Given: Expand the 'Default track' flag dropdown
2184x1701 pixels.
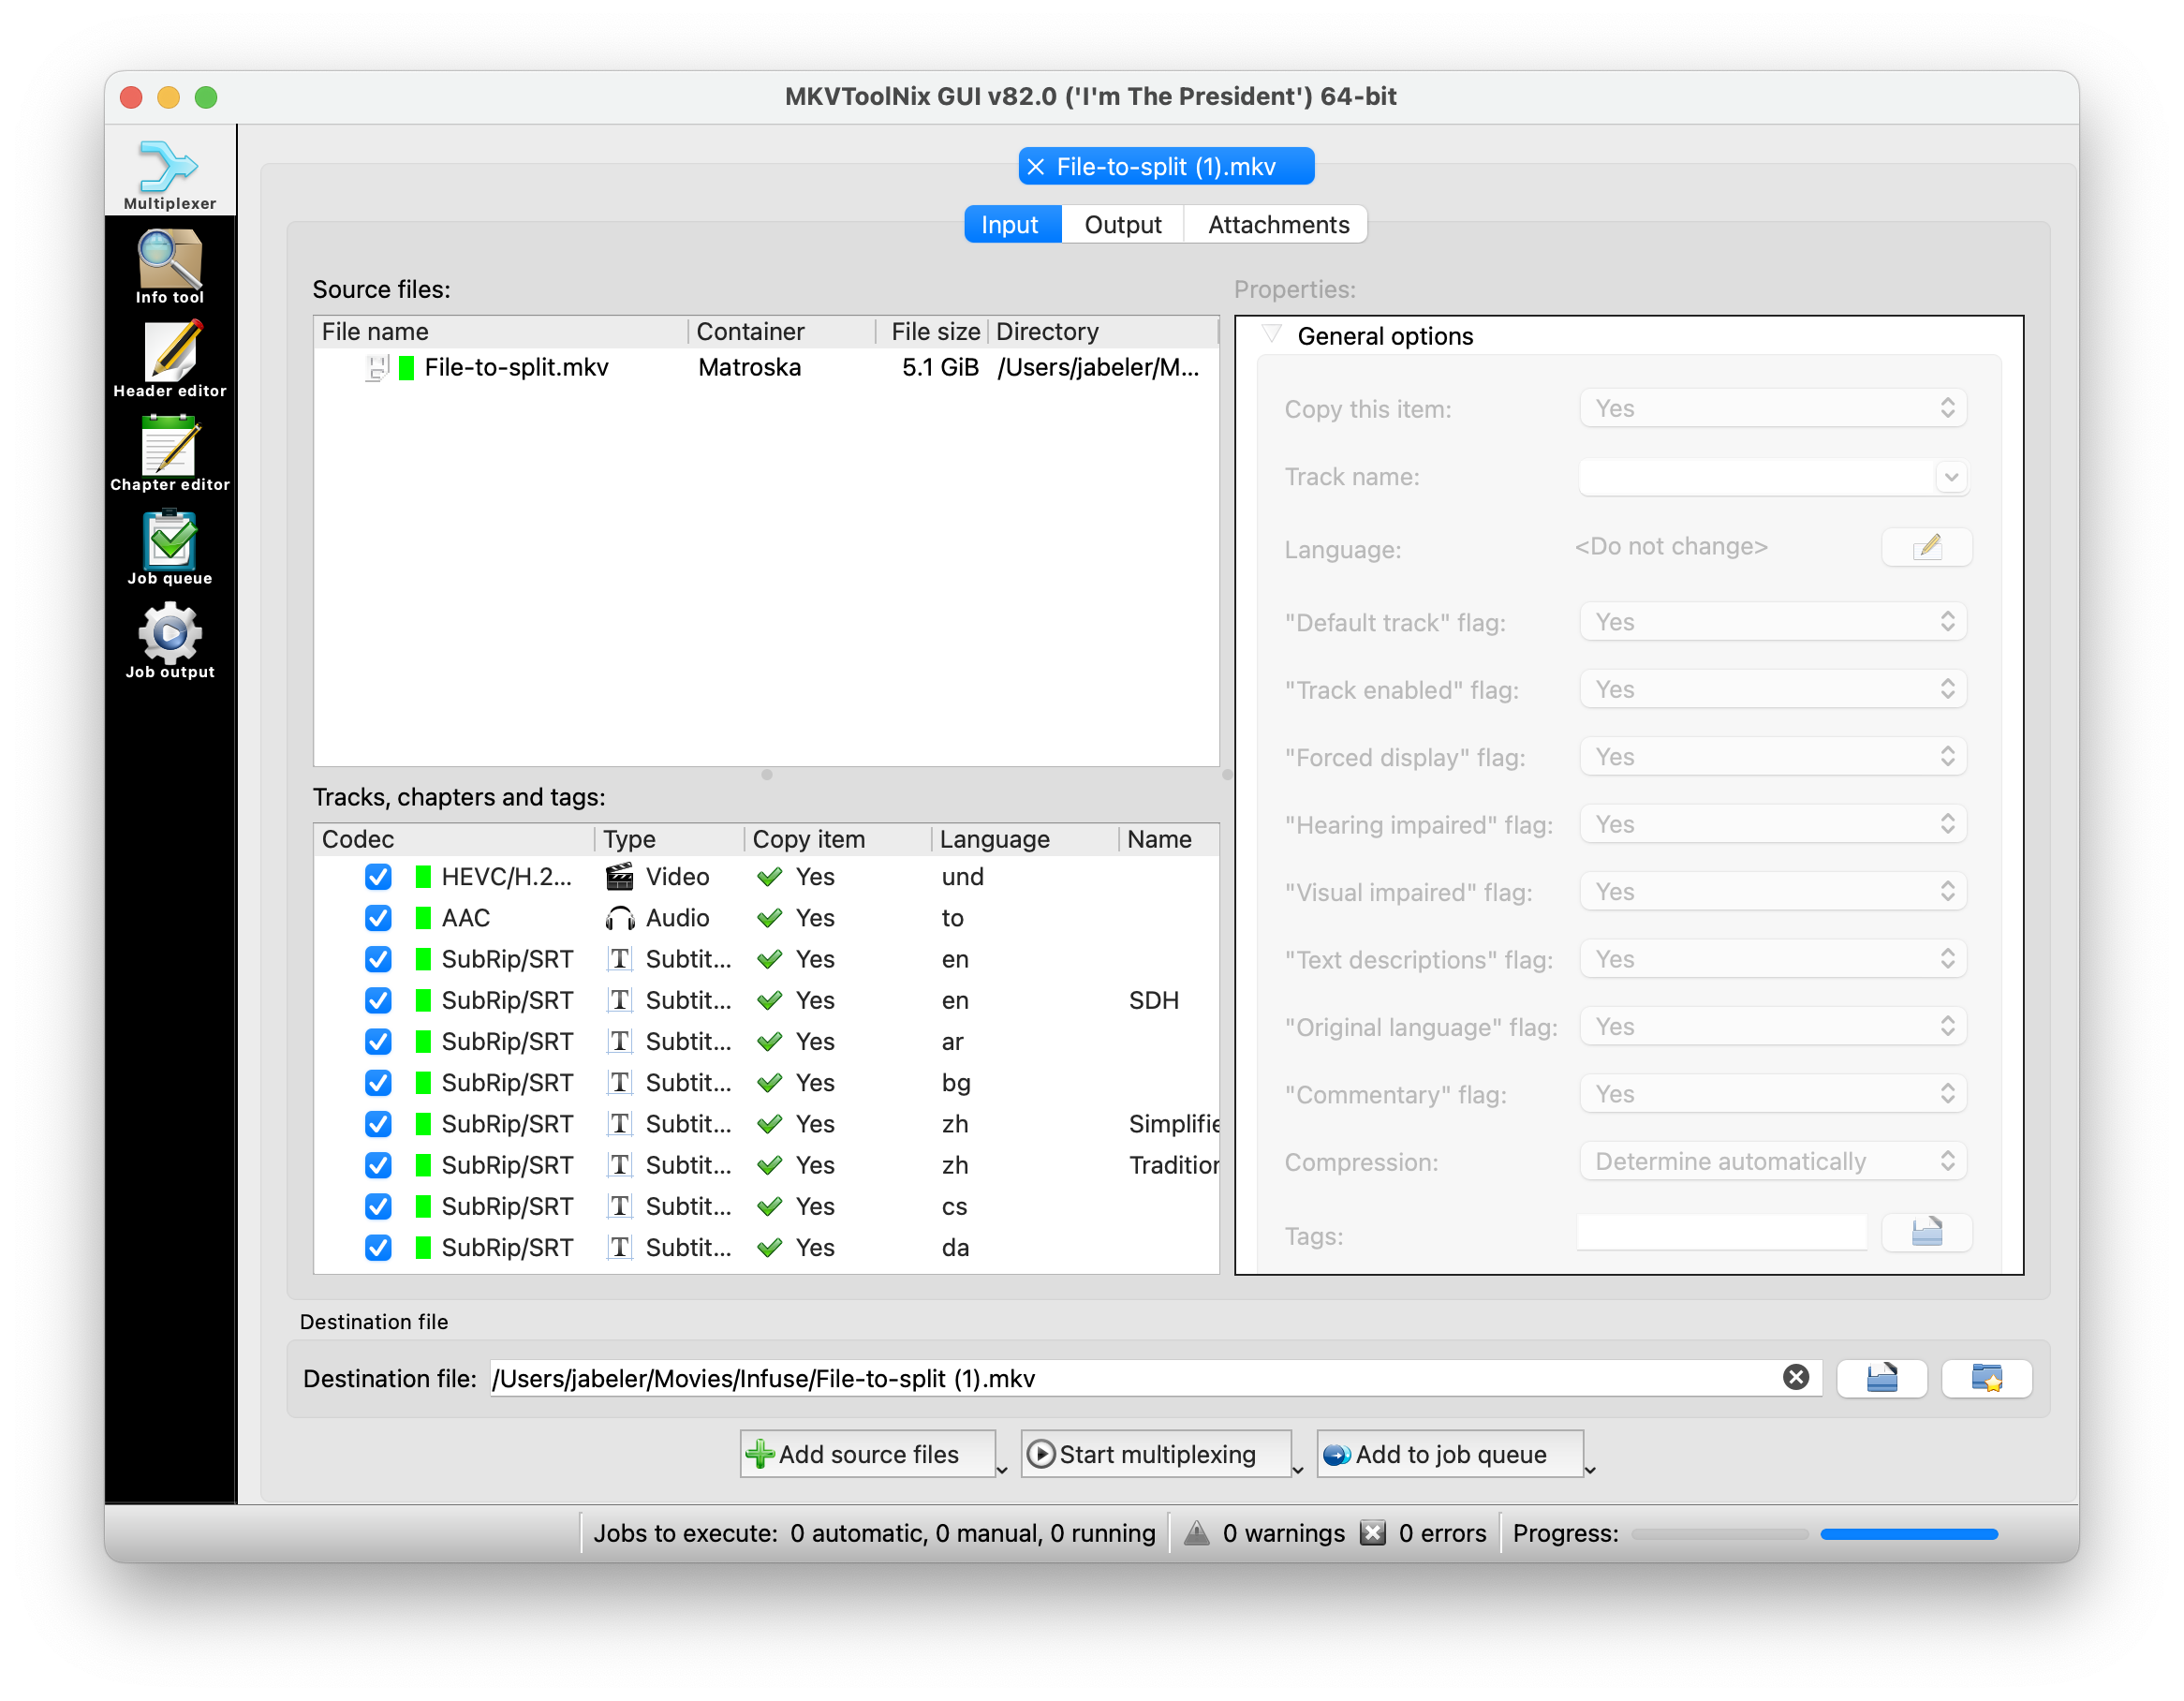Looking at the screenshot, I should pos(1767,623).
